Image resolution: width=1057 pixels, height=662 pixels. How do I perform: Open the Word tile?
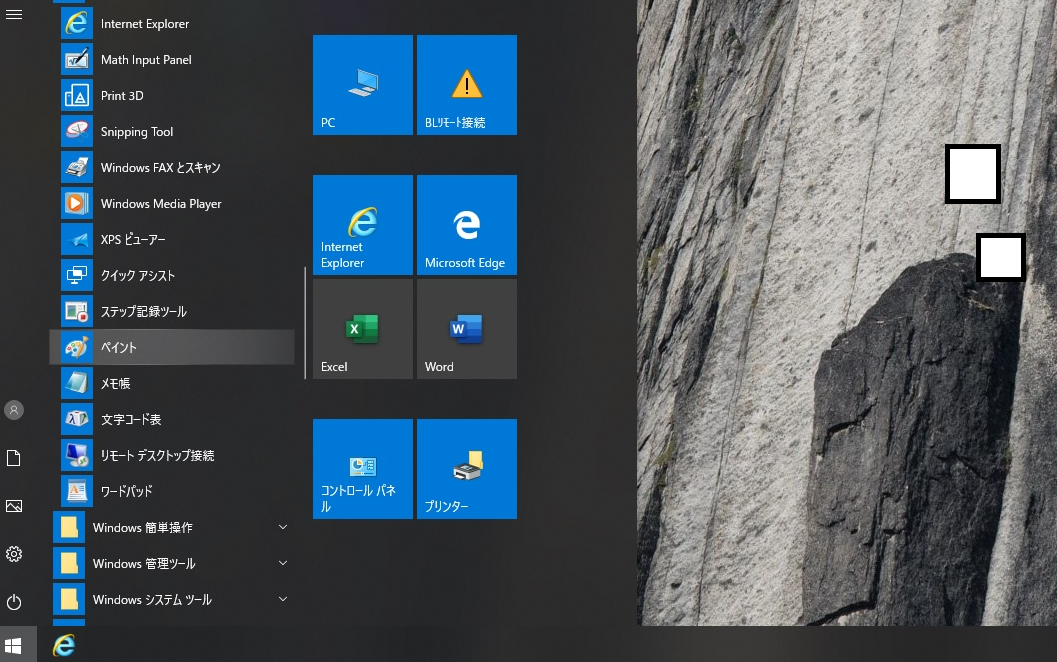[x=466, y=329]
